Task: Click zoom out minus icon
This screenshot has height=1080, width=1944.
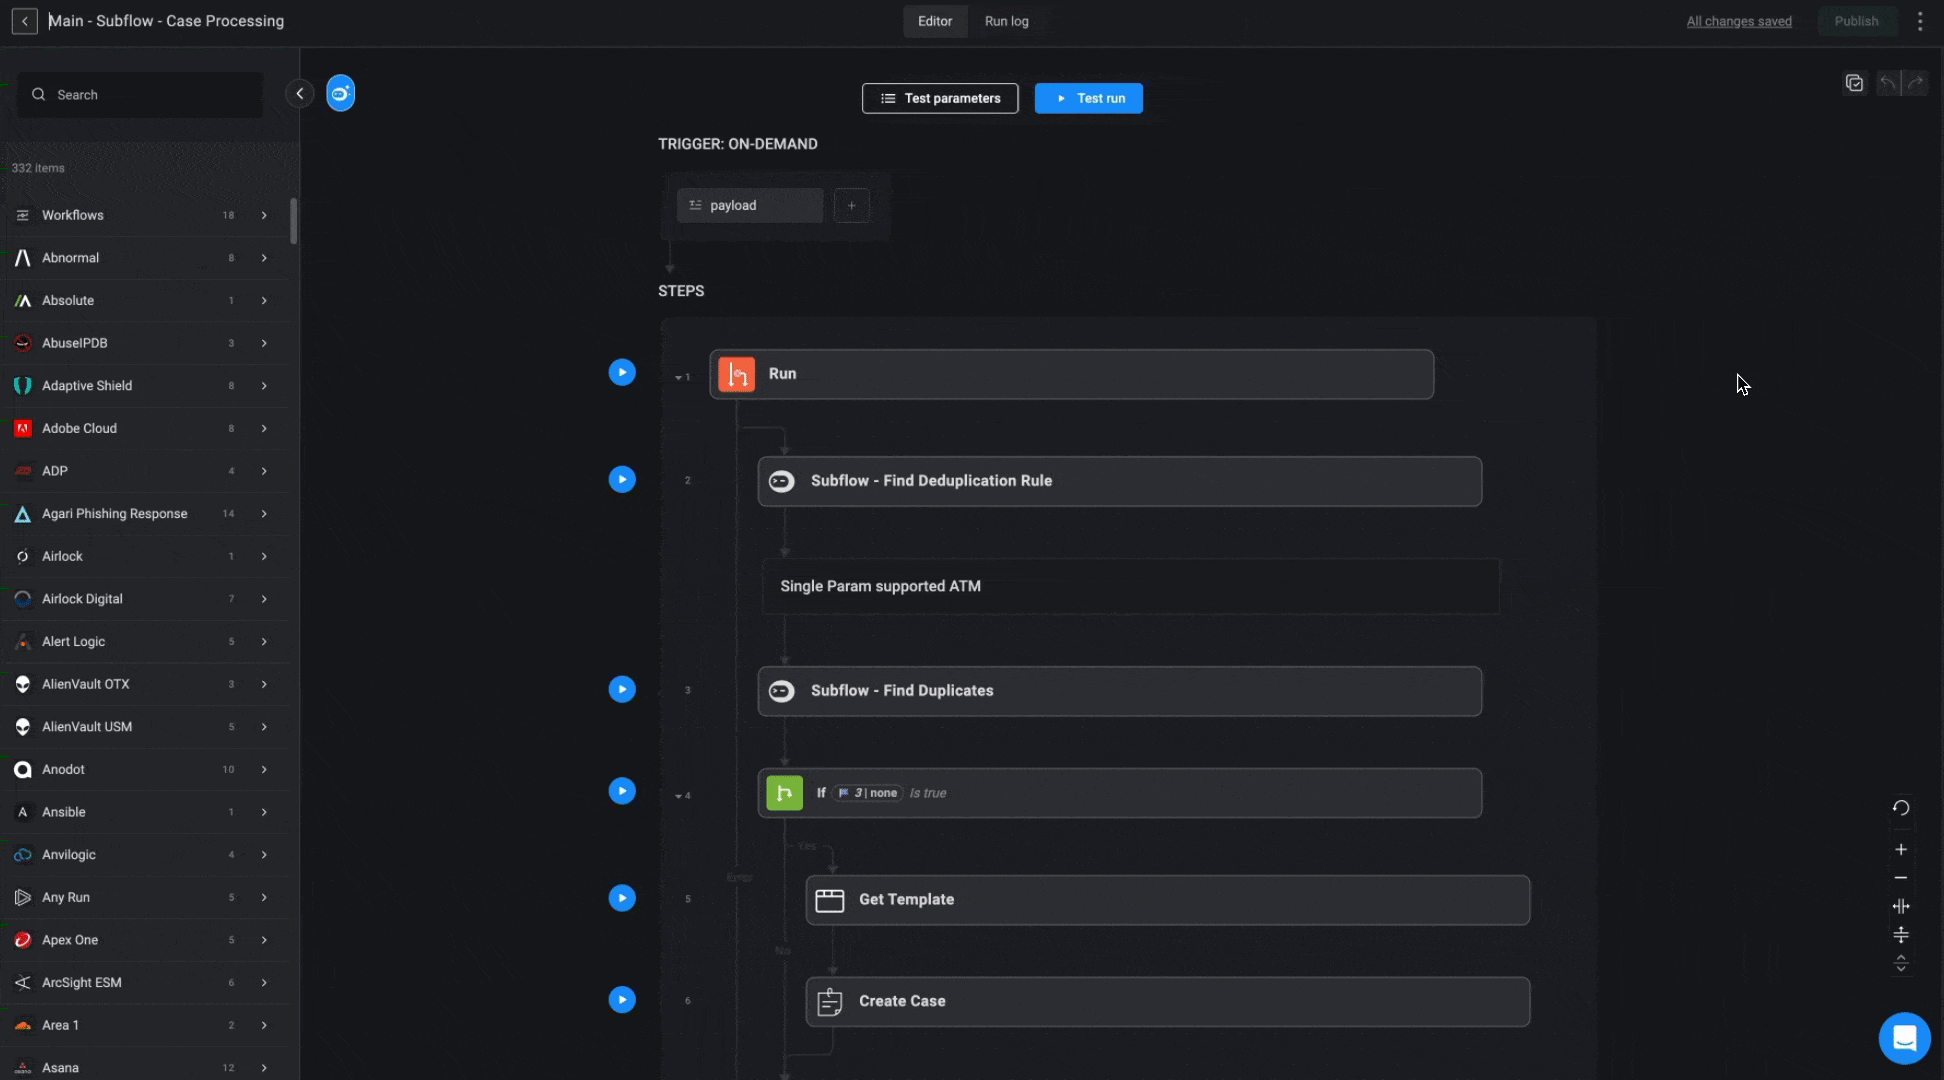Action: point(1901,878)
